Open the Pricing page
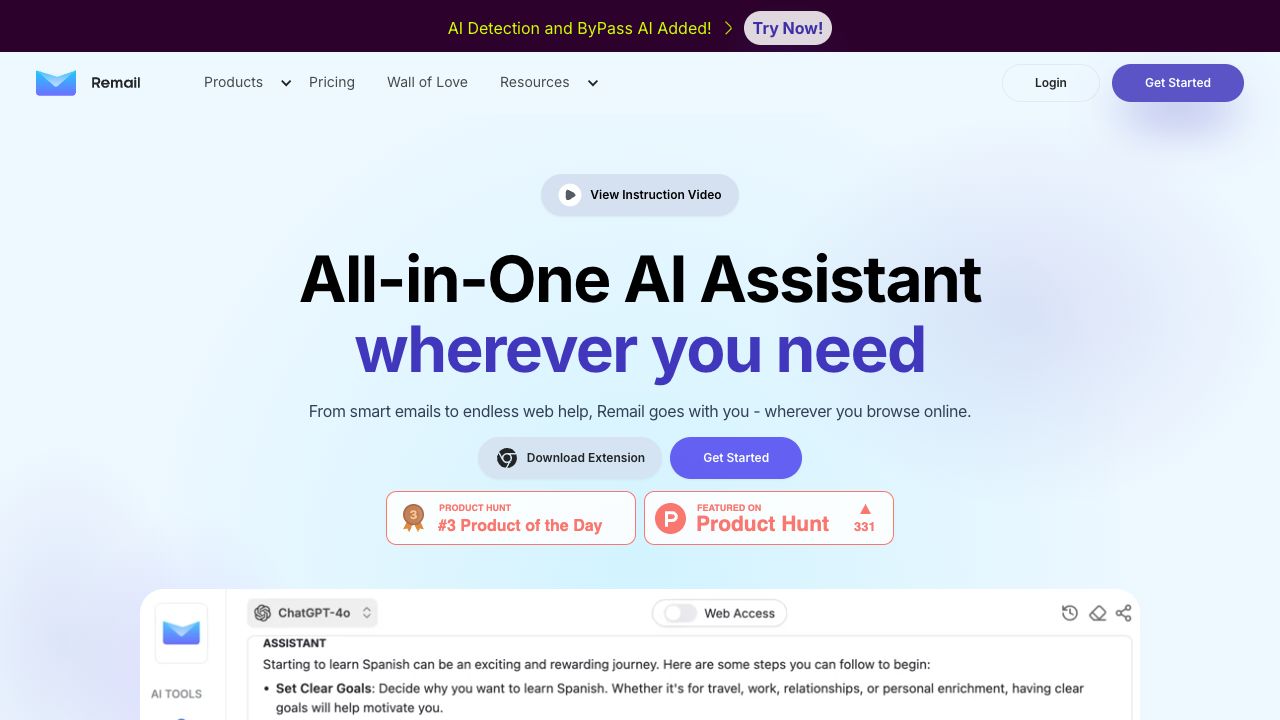 pos(332,82)
